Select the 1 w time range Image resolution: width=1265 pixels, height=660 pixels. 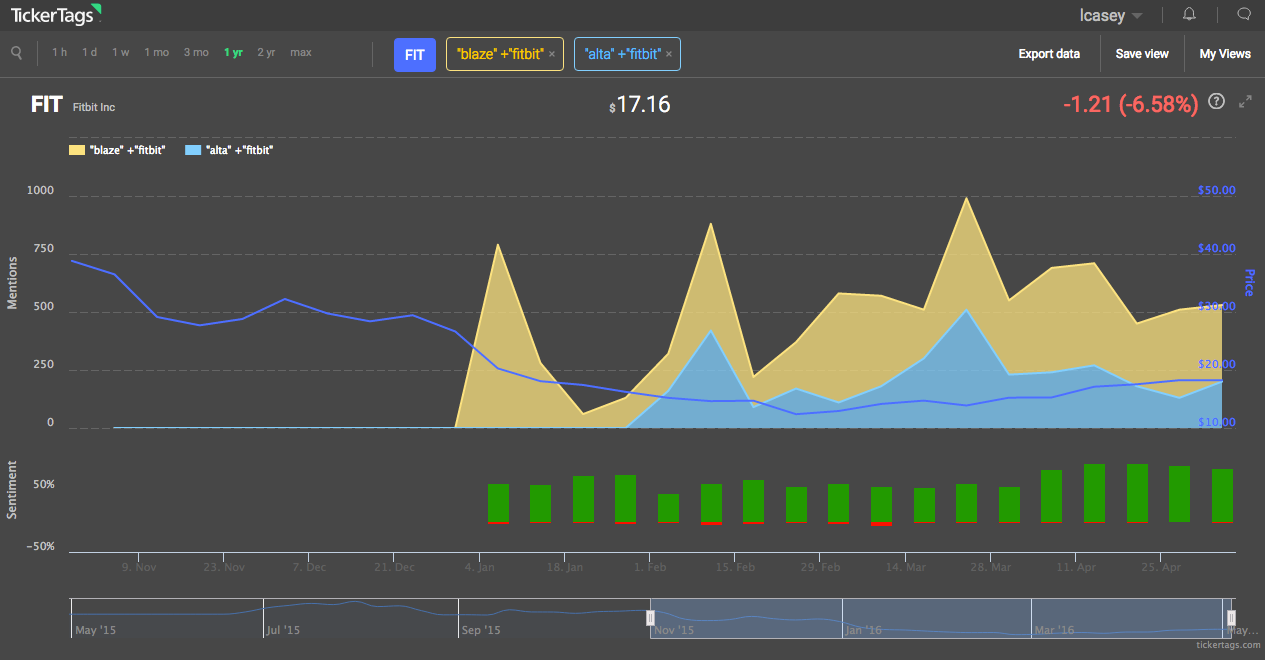click(x=121, y=53)
